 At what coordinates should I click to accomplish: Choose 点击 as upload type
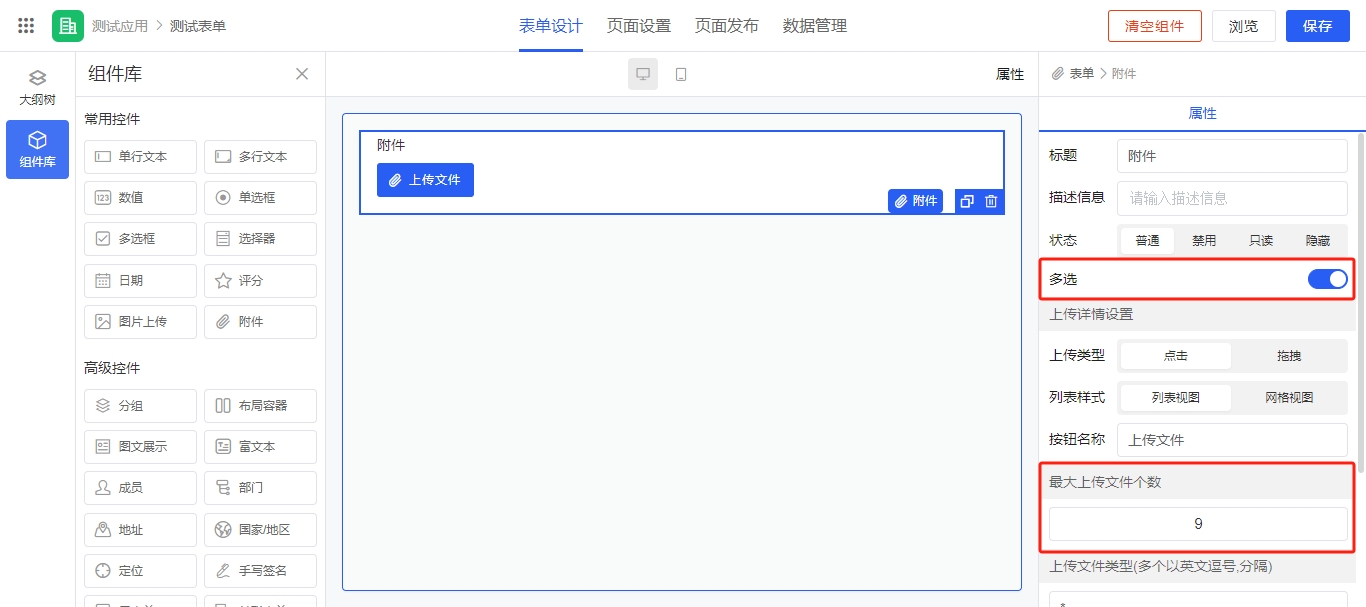[x=1176, y=356]
